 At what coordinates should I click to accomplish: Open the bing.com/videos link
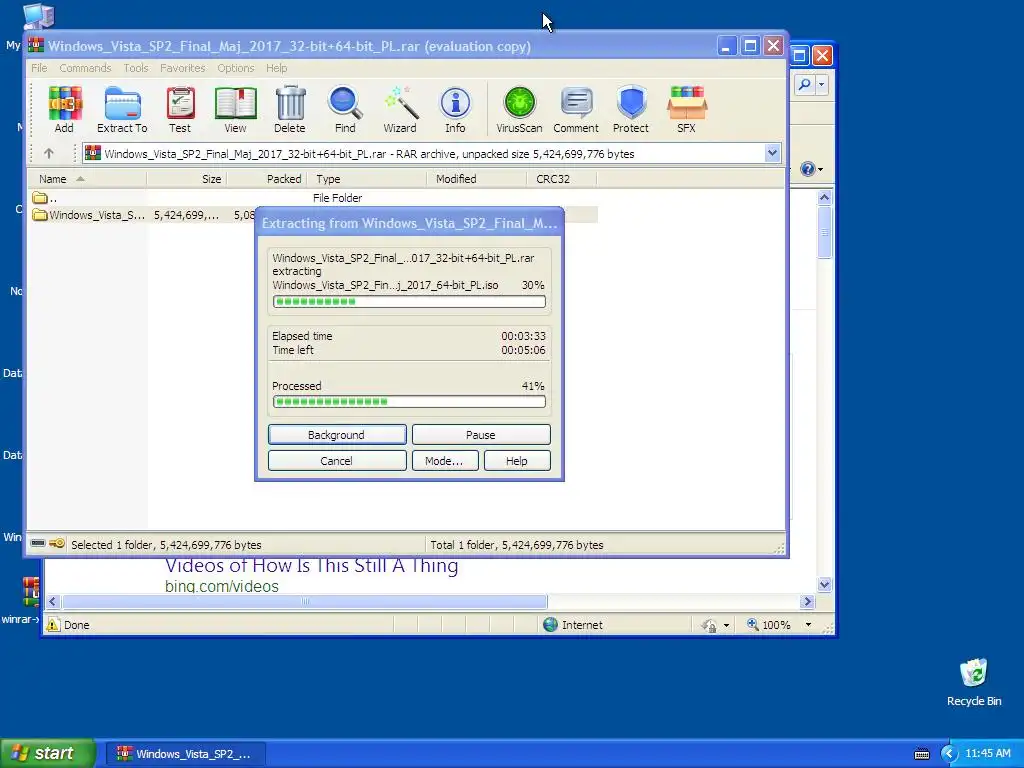click(222, 586)
